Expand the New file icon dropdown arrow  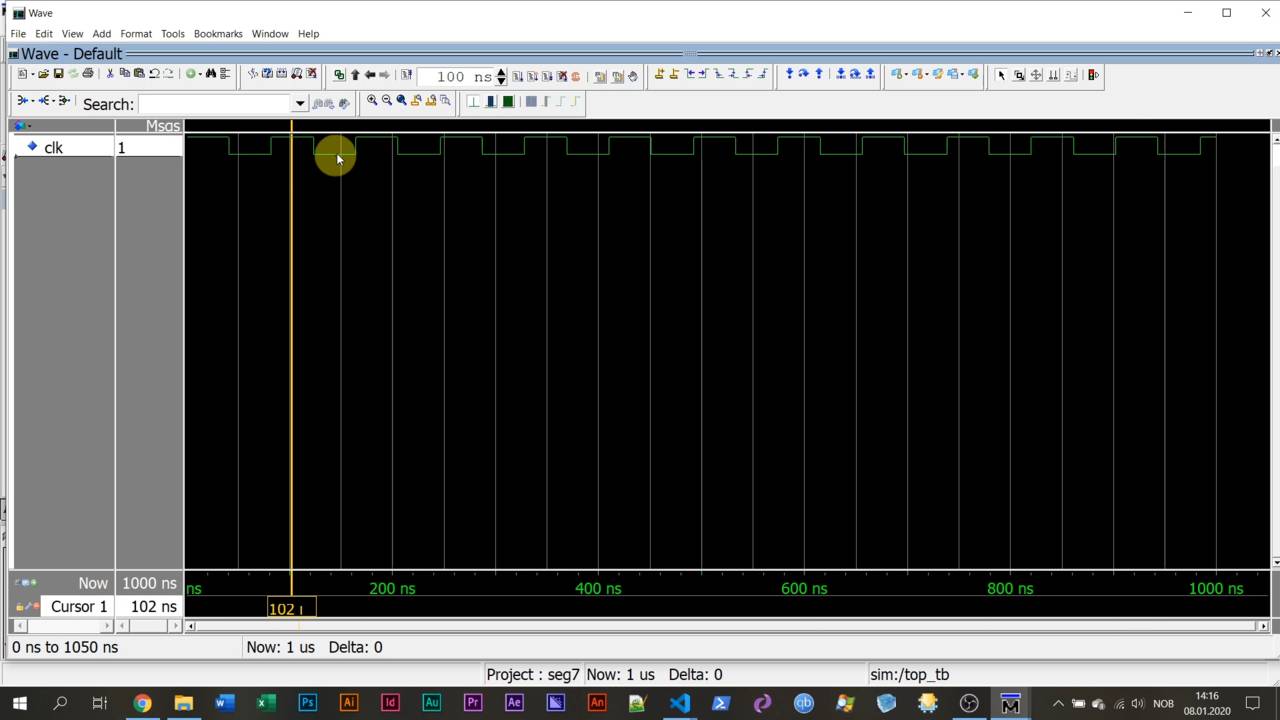click(33, 74)
